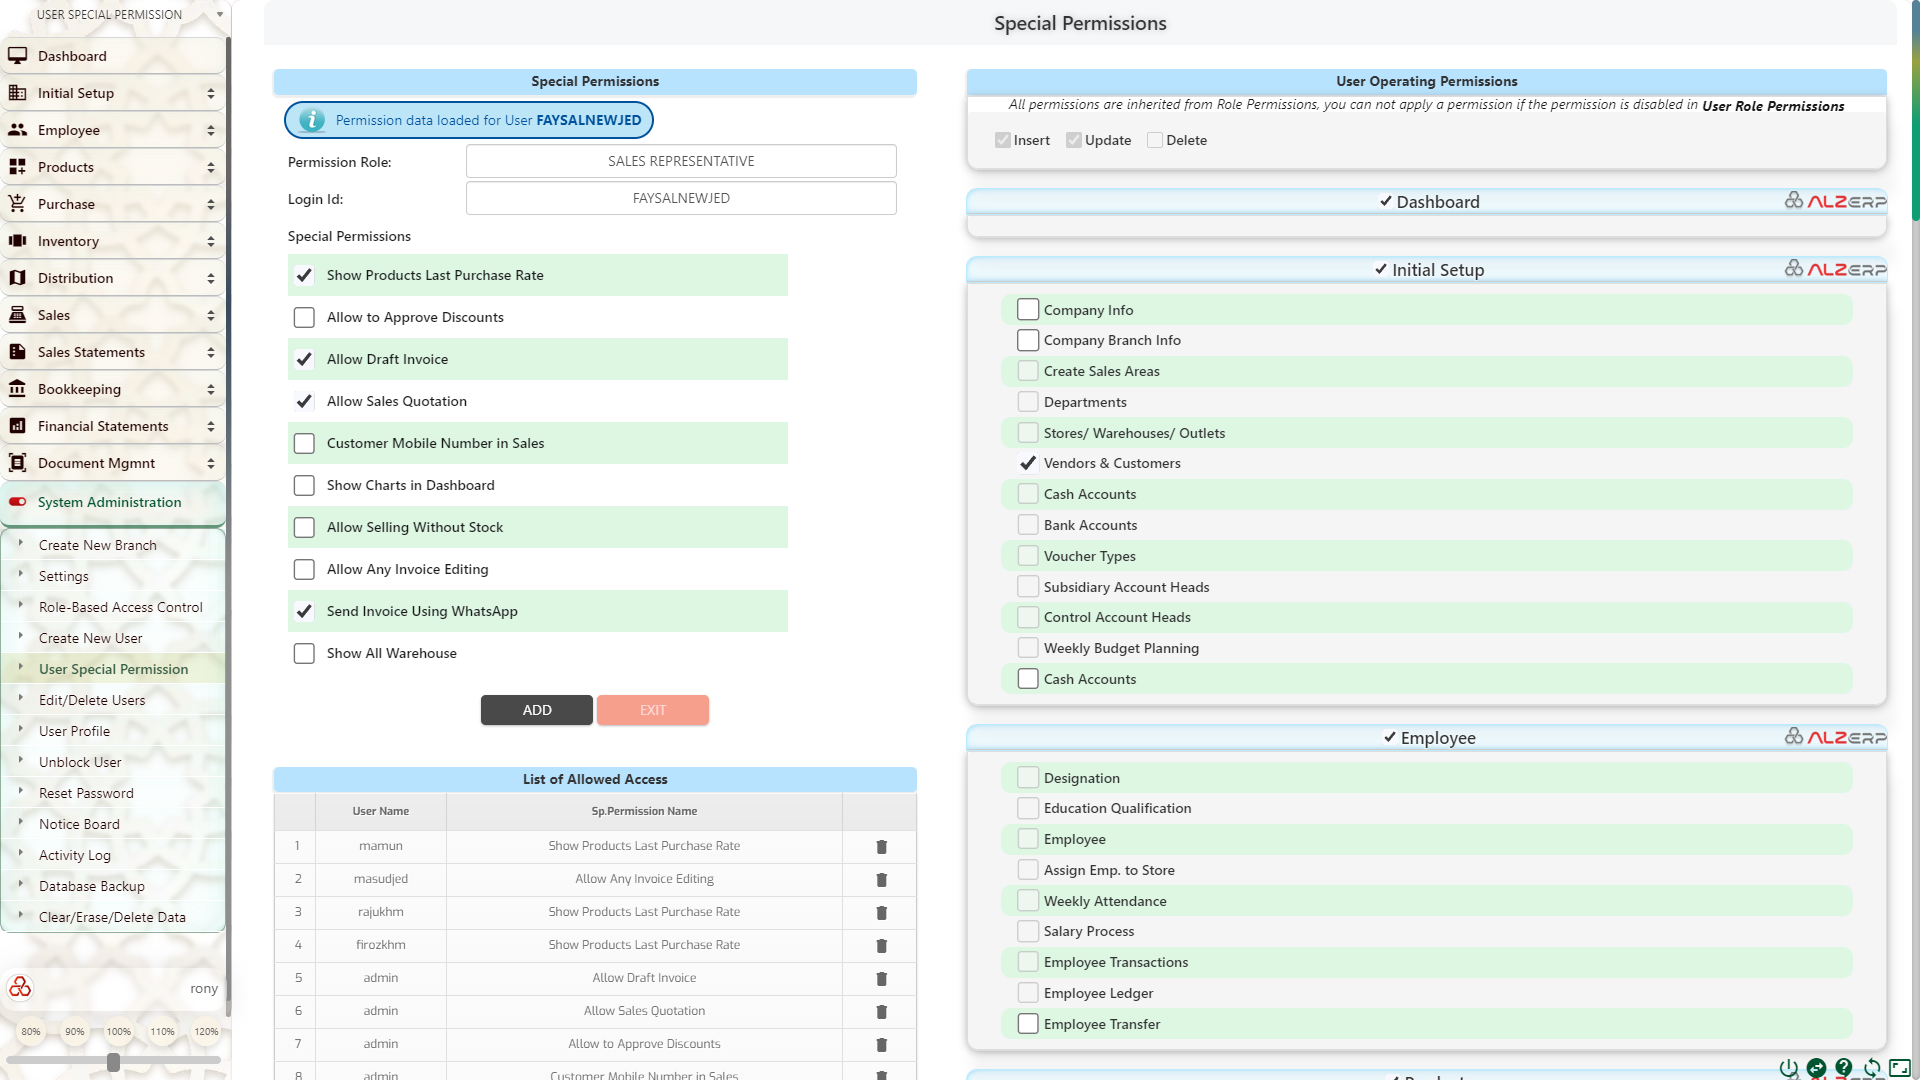
Task: Enable the Allow to Approve Discounts checkbox
Action: (x=305, y=317)
